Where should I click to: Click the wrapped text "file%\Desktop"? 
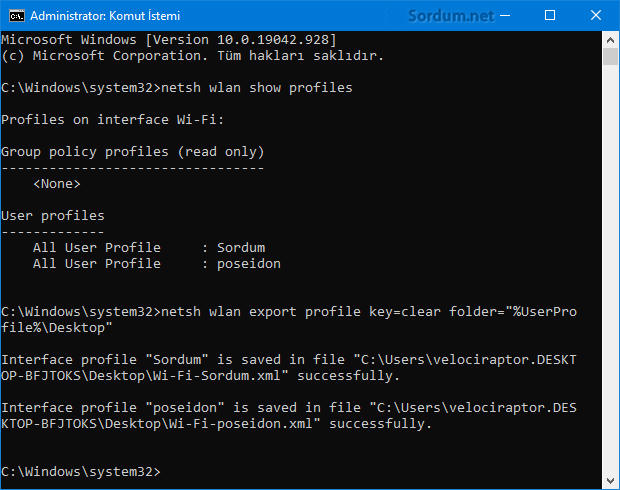[x=57, y=328]
